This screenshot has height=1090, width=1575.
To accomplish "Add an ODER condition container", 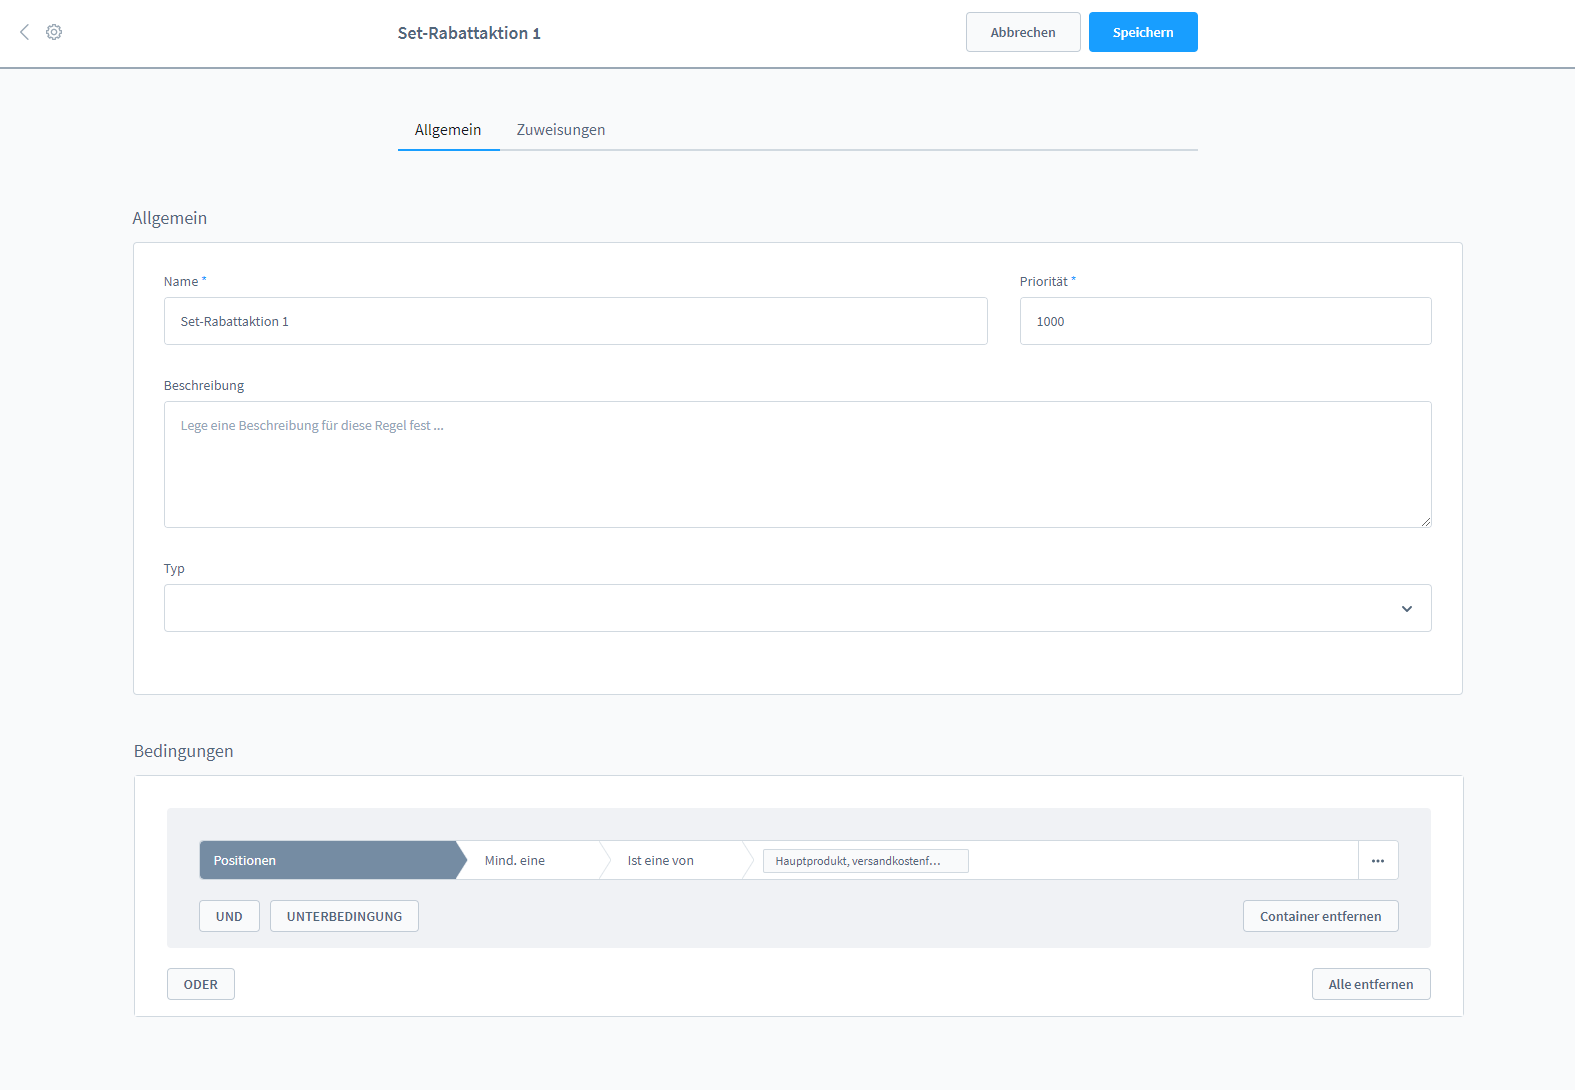I will pyautogui.click(x=200, y=984).
